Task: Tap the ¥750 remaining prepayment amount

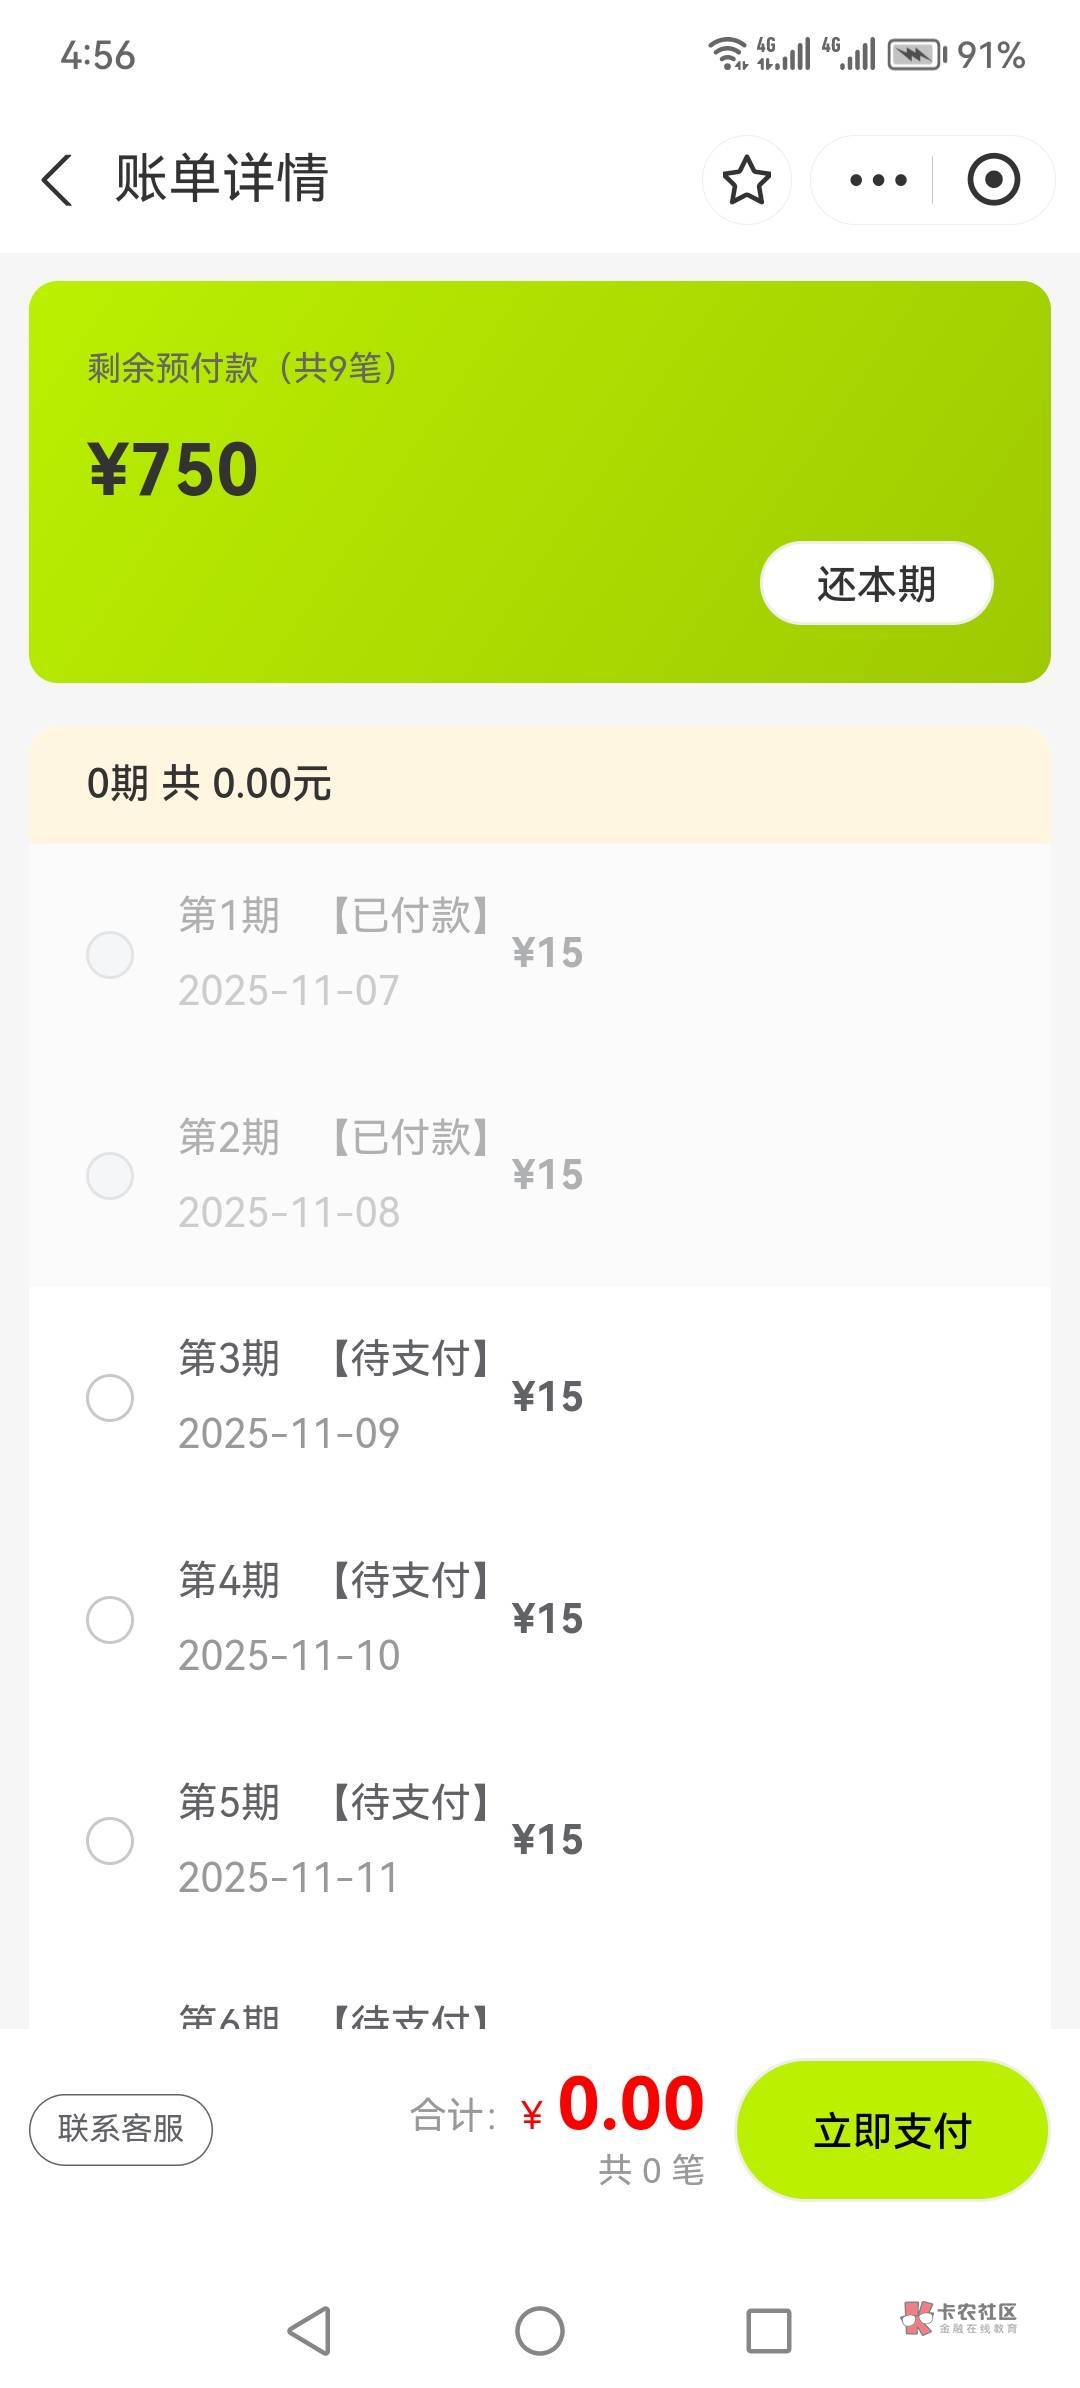Action: 174,470
